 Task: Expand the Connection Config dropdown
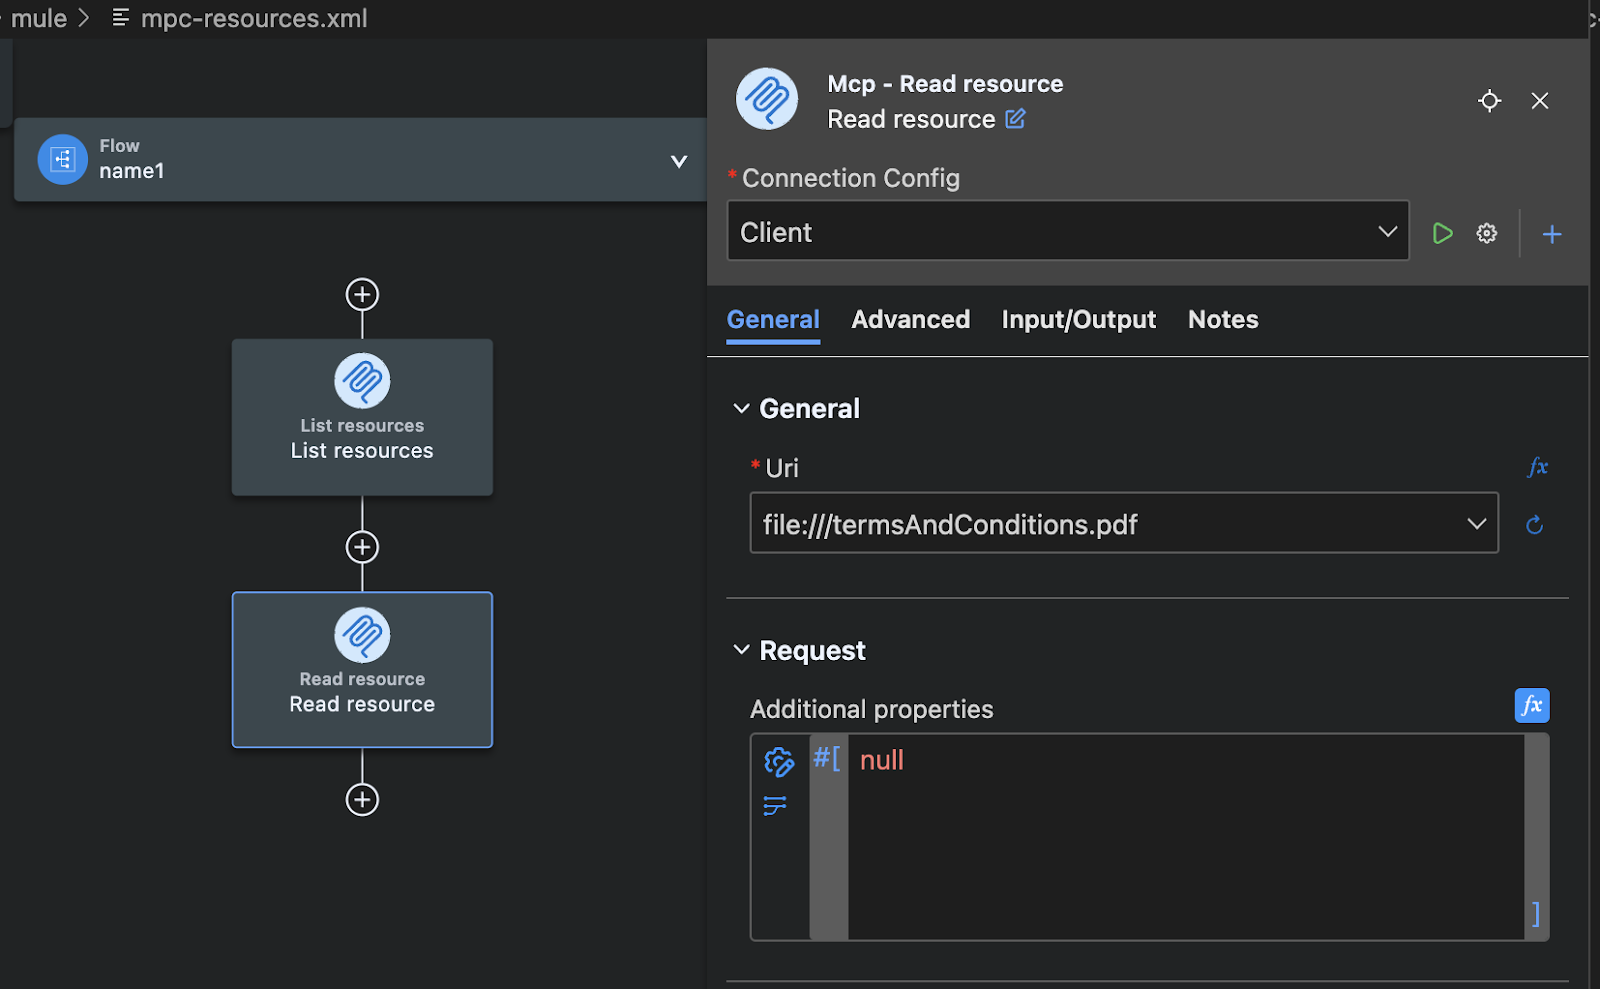coord(1387,231)
